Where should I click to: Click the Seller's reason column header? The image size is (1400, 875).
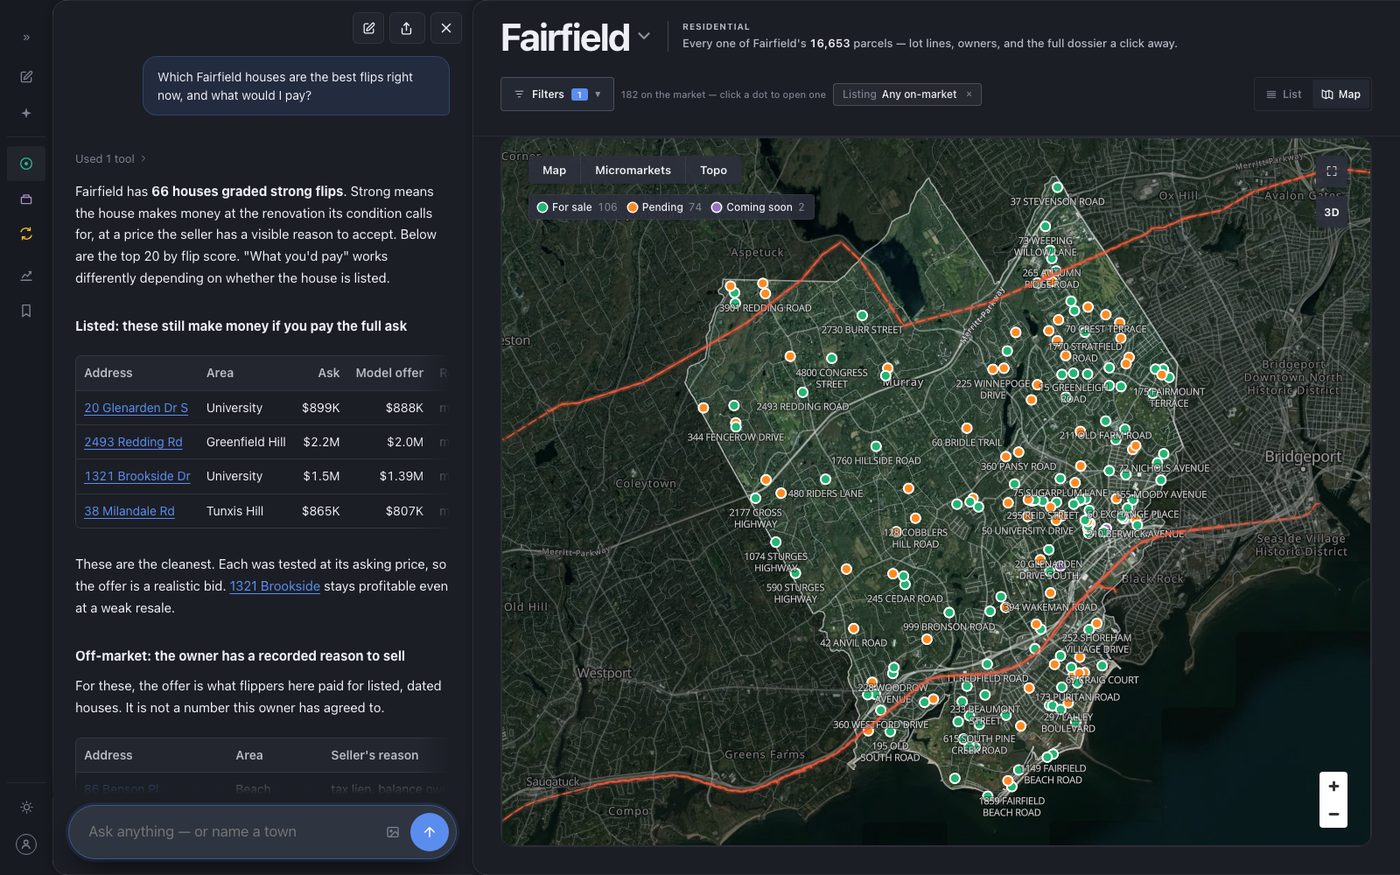(375, 755)
